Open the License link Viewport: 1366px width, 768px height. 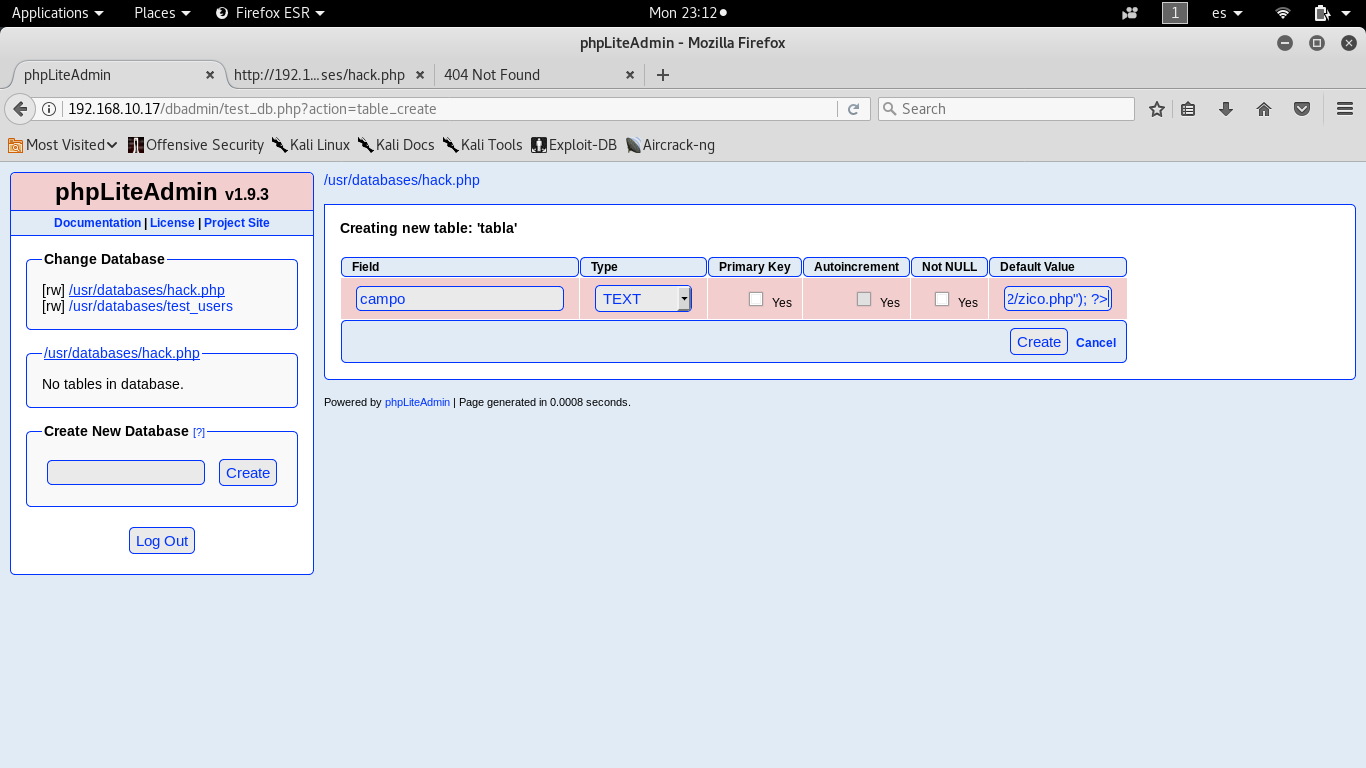(172, 223)
